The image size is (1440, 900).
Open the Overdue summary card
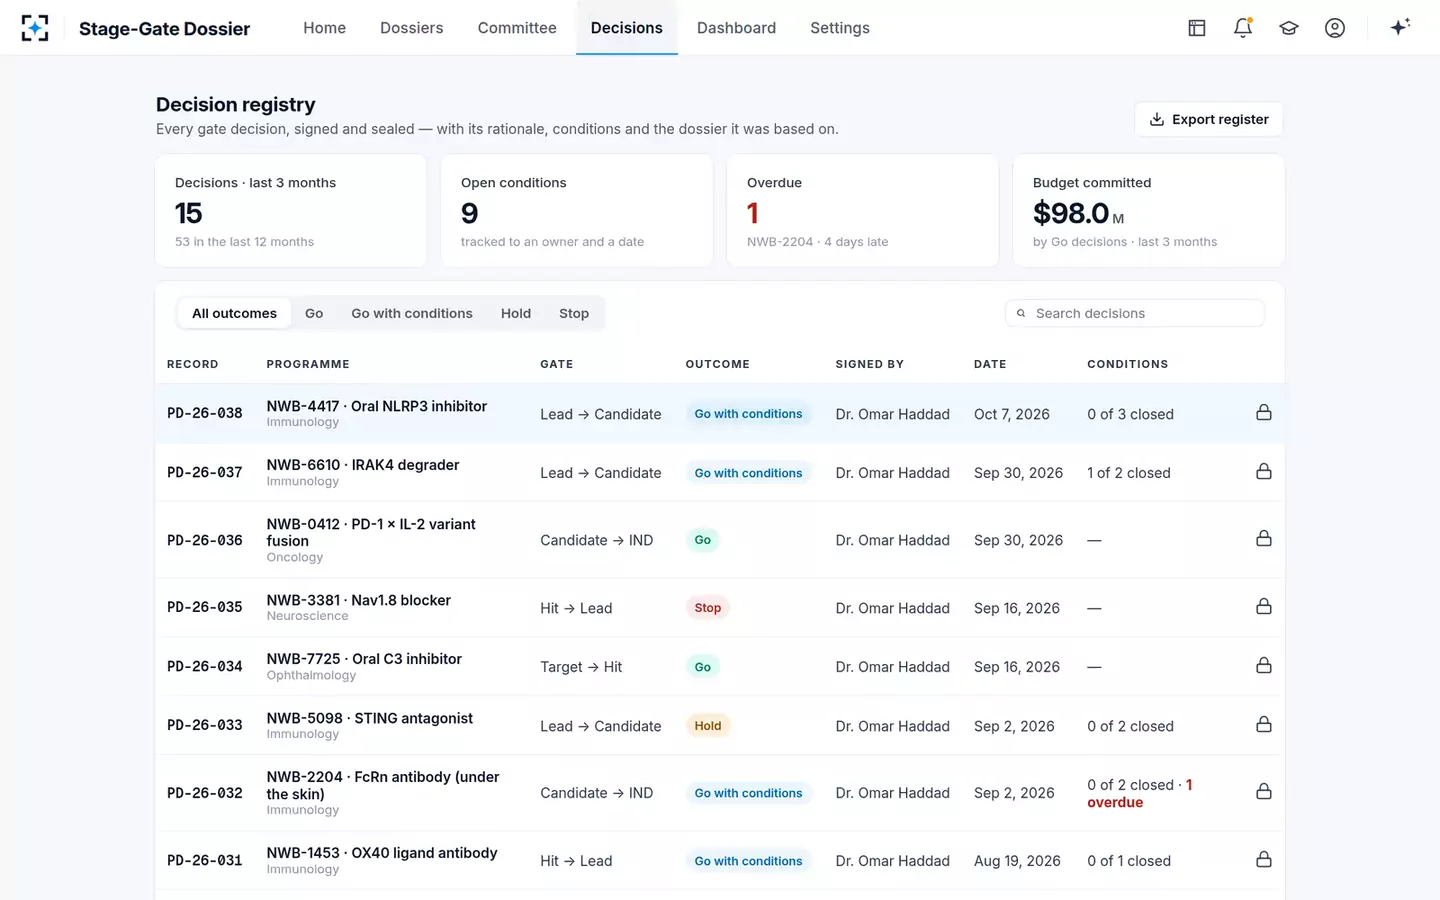pos(863,210)
